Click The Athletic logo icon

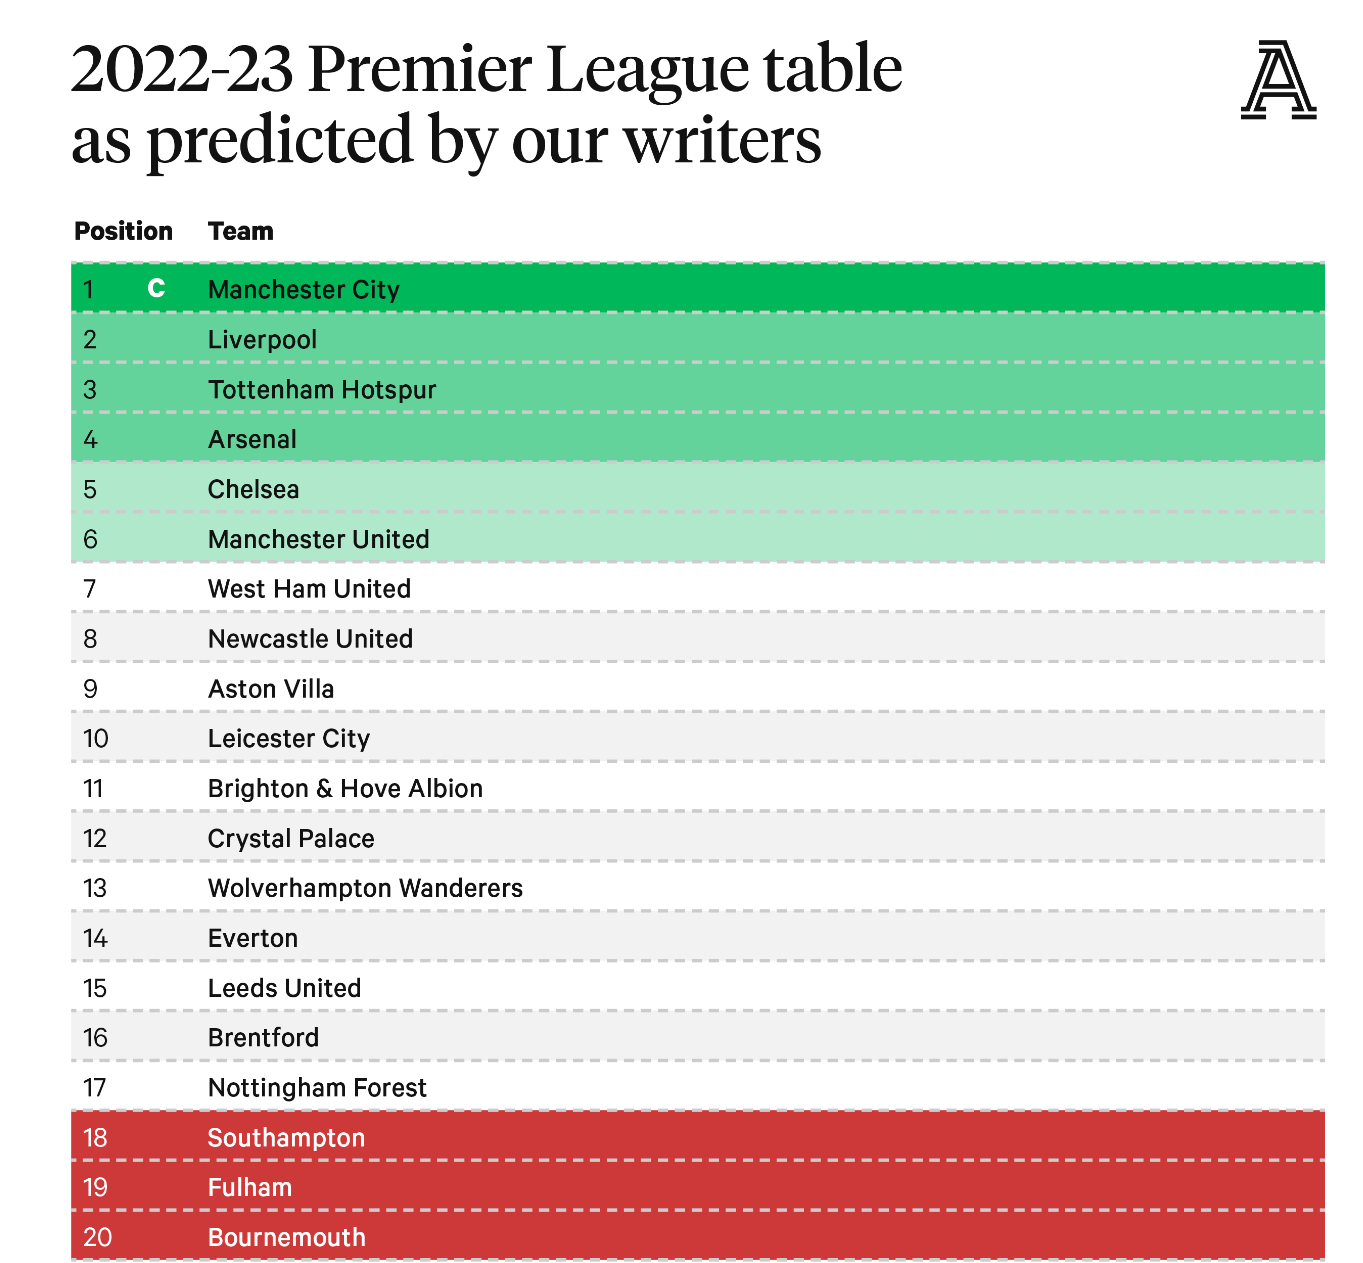[x=1278, y=80]
